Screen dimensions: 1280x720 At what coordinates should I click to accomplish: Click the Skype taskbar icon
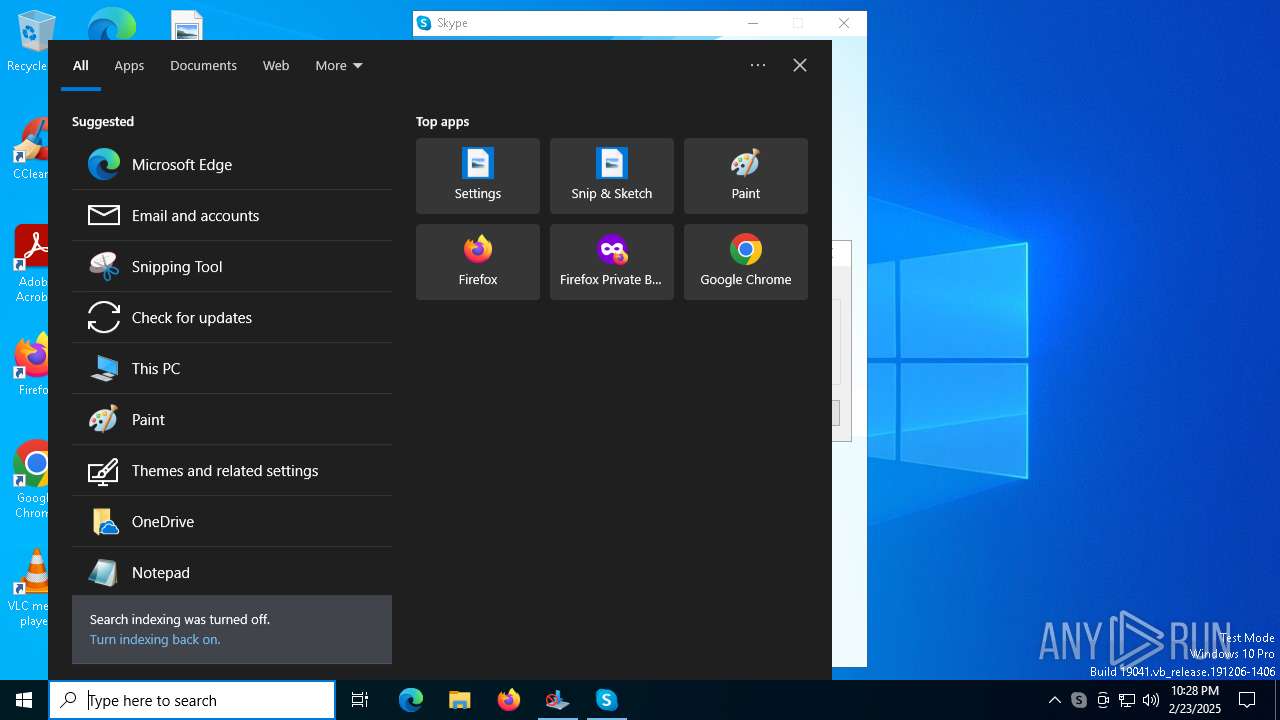tap(607, 700)
